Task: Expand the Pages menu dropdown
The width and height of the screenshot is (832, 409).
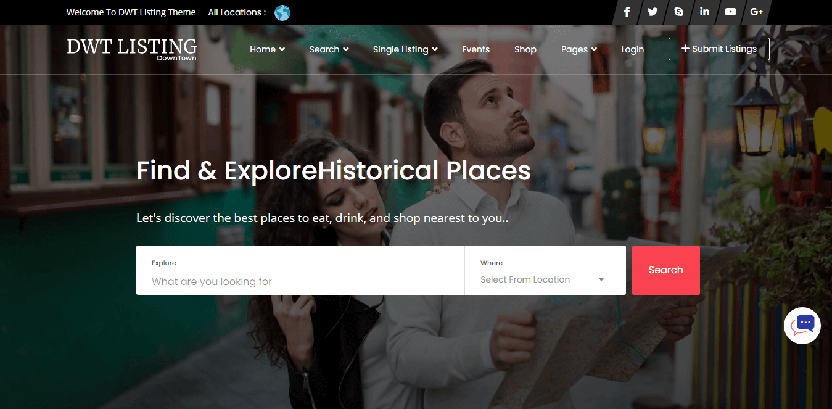Action: 579,49
